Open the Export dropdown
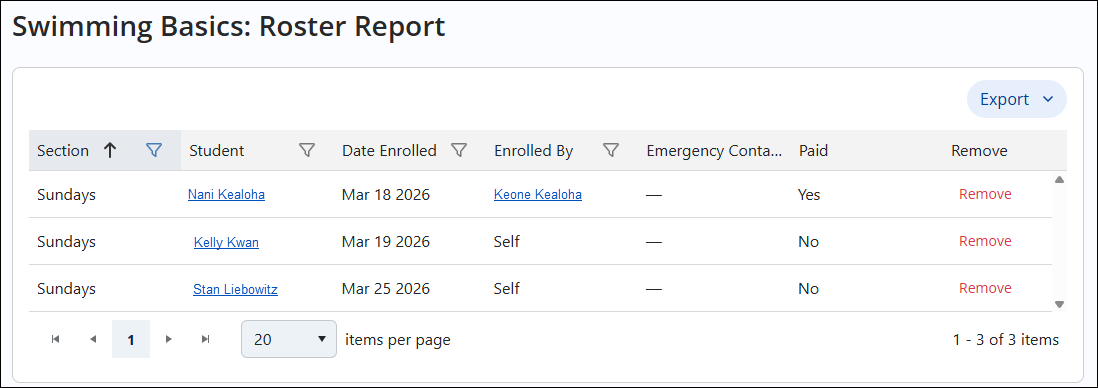This screenshot has height=388, width=1098. pos(1017,99)
